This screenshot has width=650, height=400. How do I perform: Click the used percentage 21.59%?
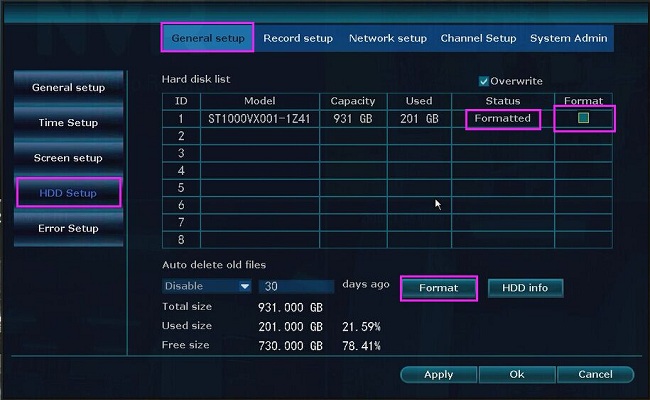[x=361, y=327]
